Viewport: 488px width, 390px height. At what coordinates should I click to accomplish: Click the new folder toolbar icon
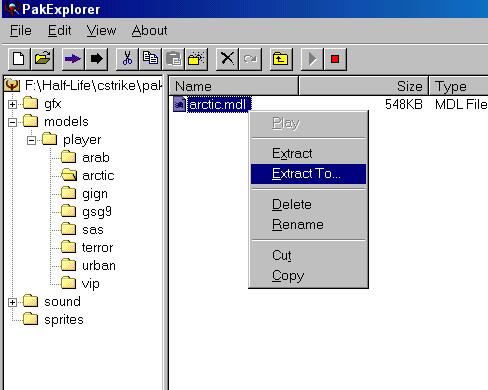(x=196, y=59)
